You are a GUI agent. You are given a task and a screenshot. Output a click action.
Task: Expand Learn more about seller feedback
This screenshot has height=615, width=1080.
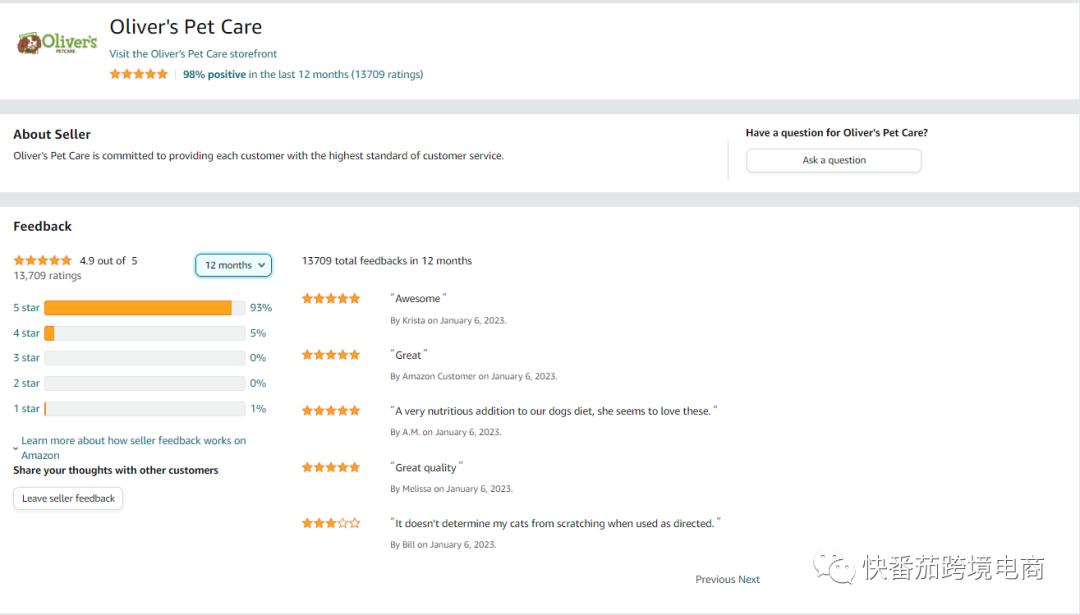pyautogui.click(x=133, y=447)
